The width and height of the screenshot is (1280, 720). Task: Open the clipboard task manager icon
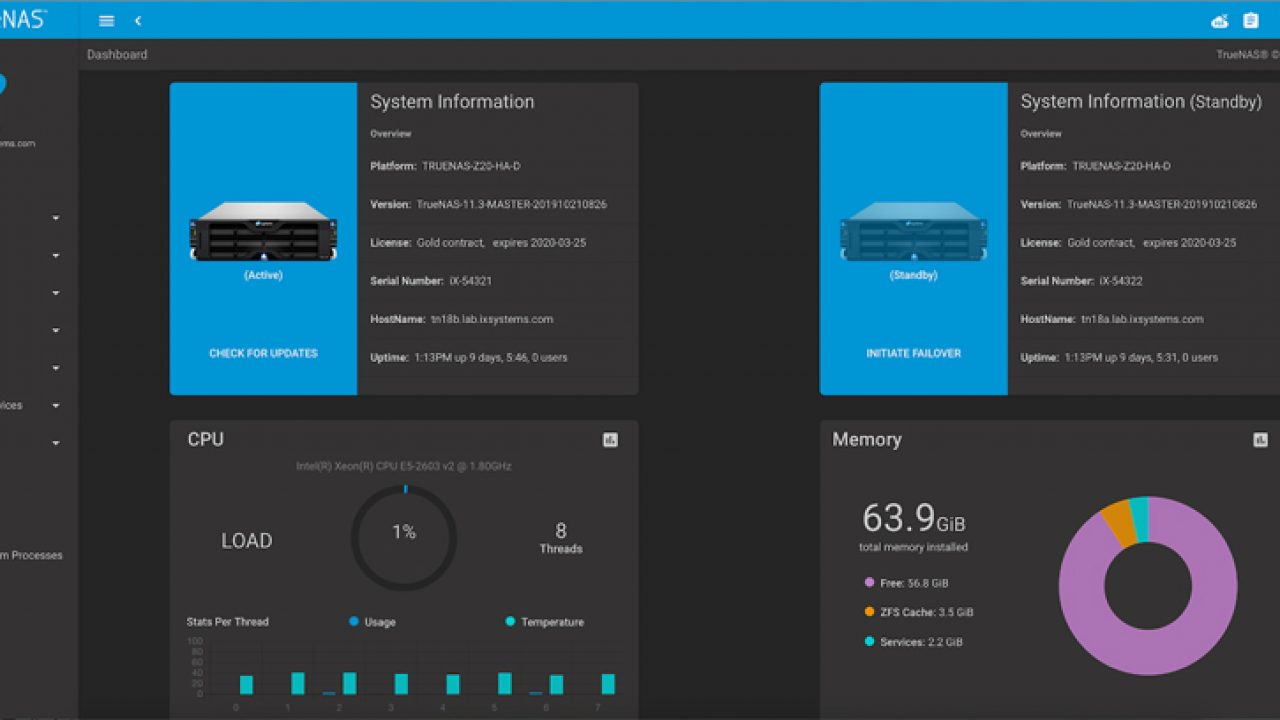pos(1250,20)
